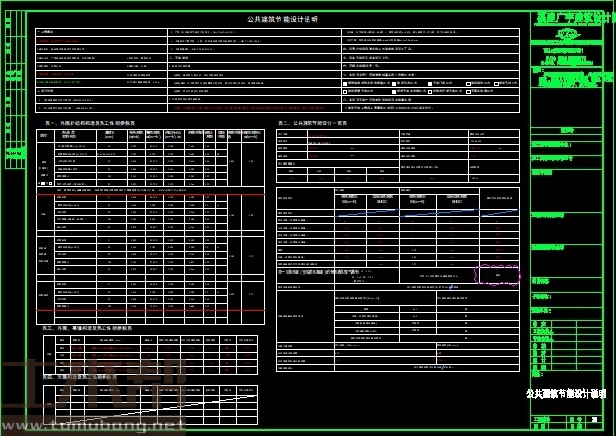
Task: Click the sheet number cell in title block bottom
Action: pos(594,420)
